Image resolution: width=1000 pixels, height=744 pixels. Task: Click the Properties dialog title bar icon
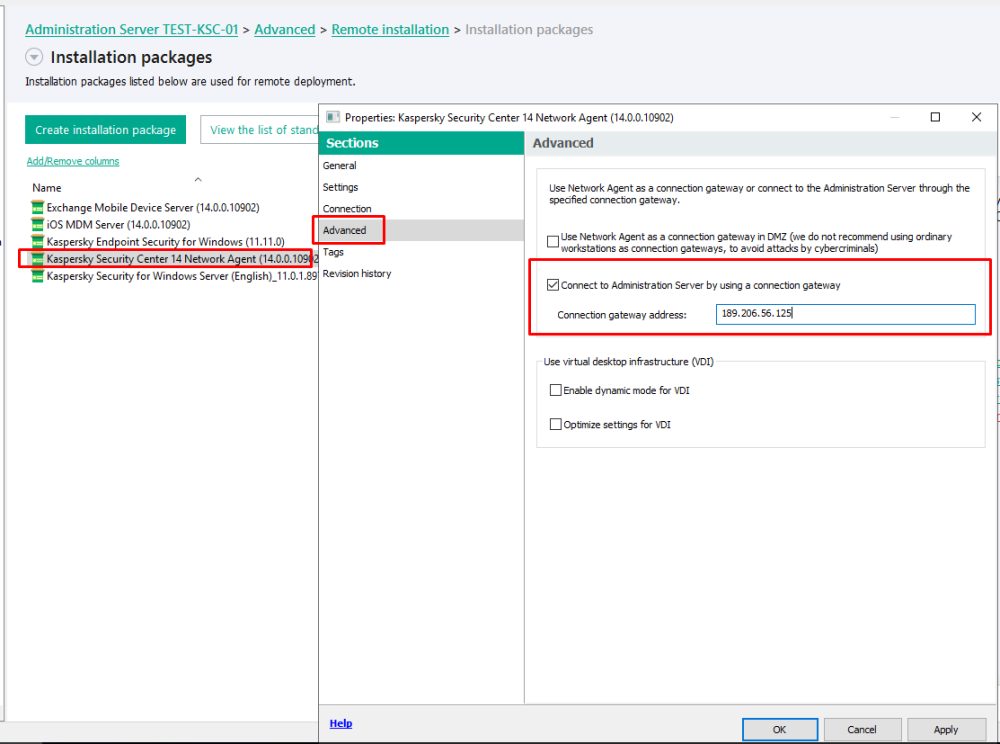pyautogui.click(x=332, y=117)
